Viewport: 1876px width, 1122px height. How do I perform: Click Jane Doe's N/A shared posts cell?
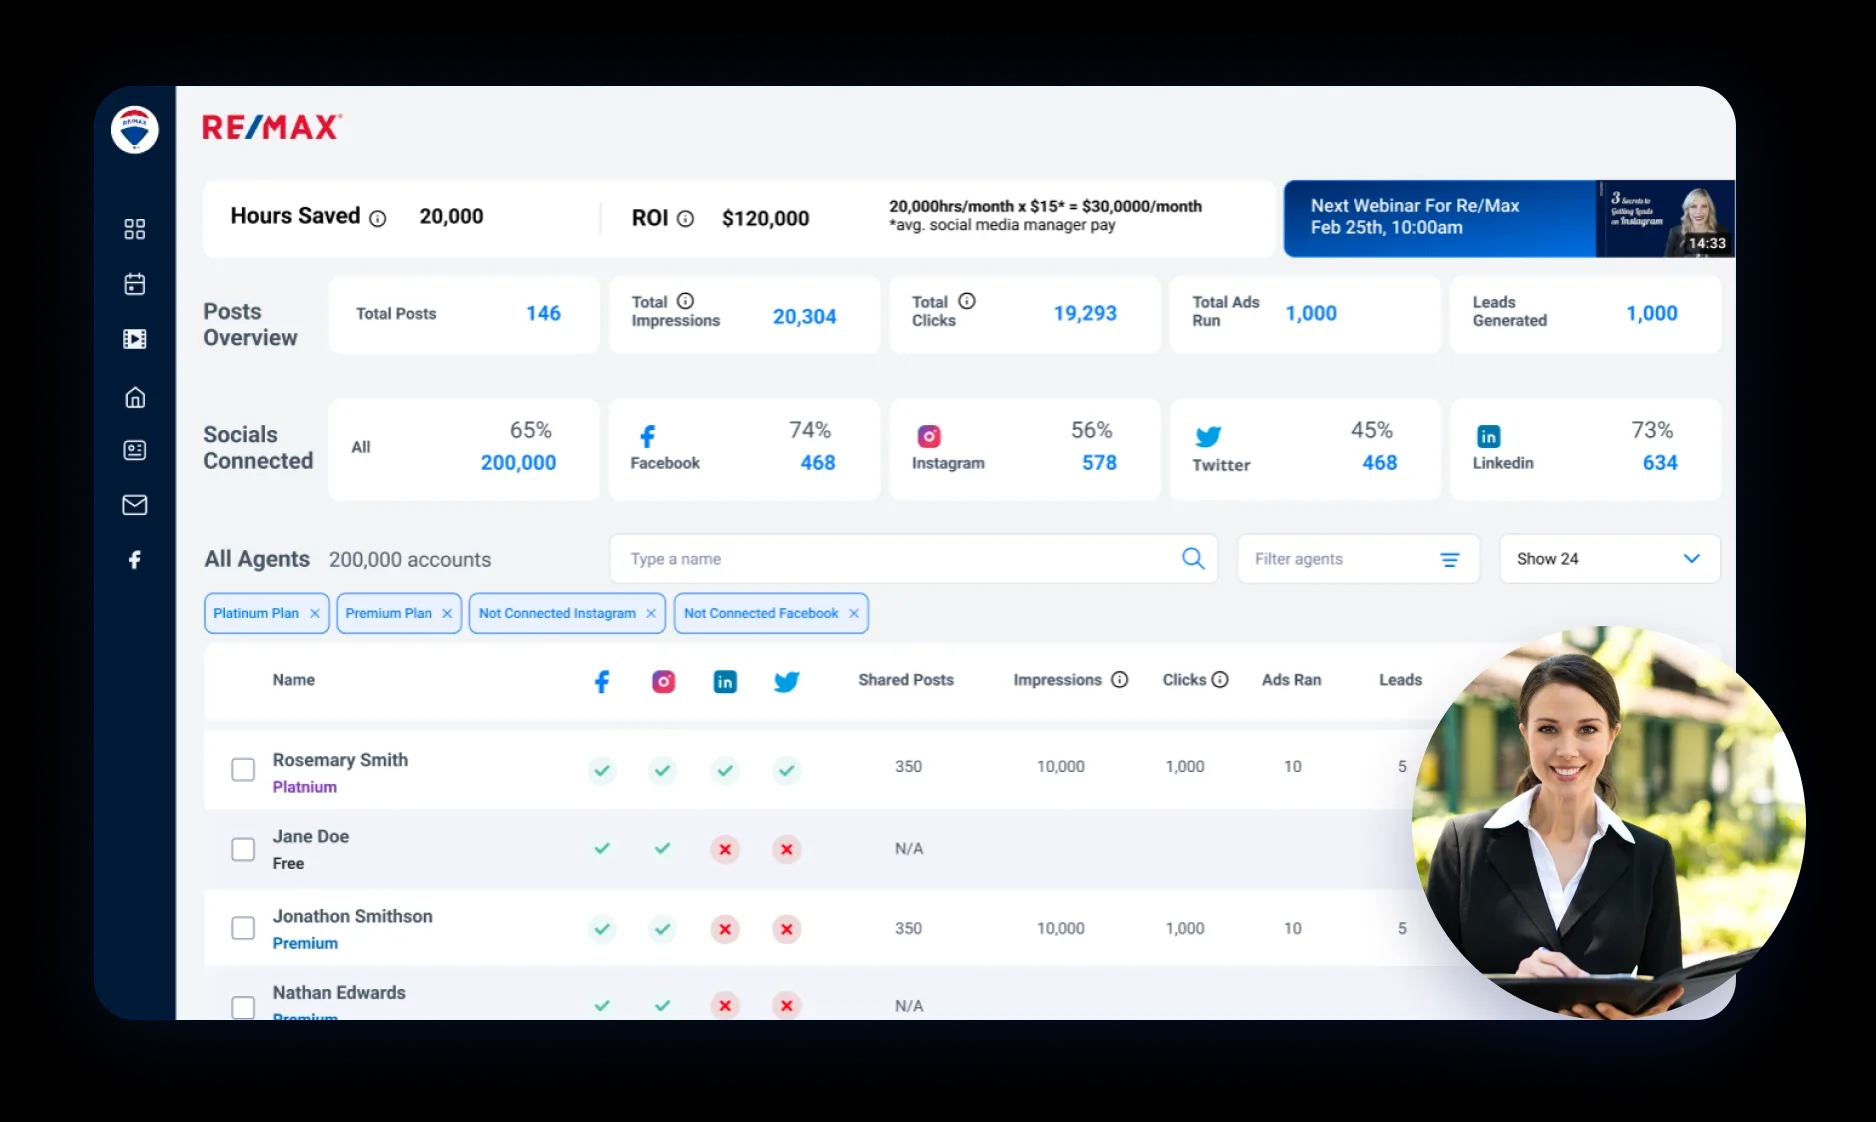(909, 849)
